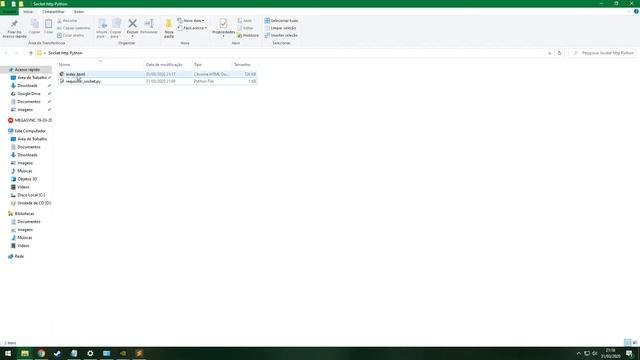
Task: Open Músicas under Este Computador
Action: point(24,171)
